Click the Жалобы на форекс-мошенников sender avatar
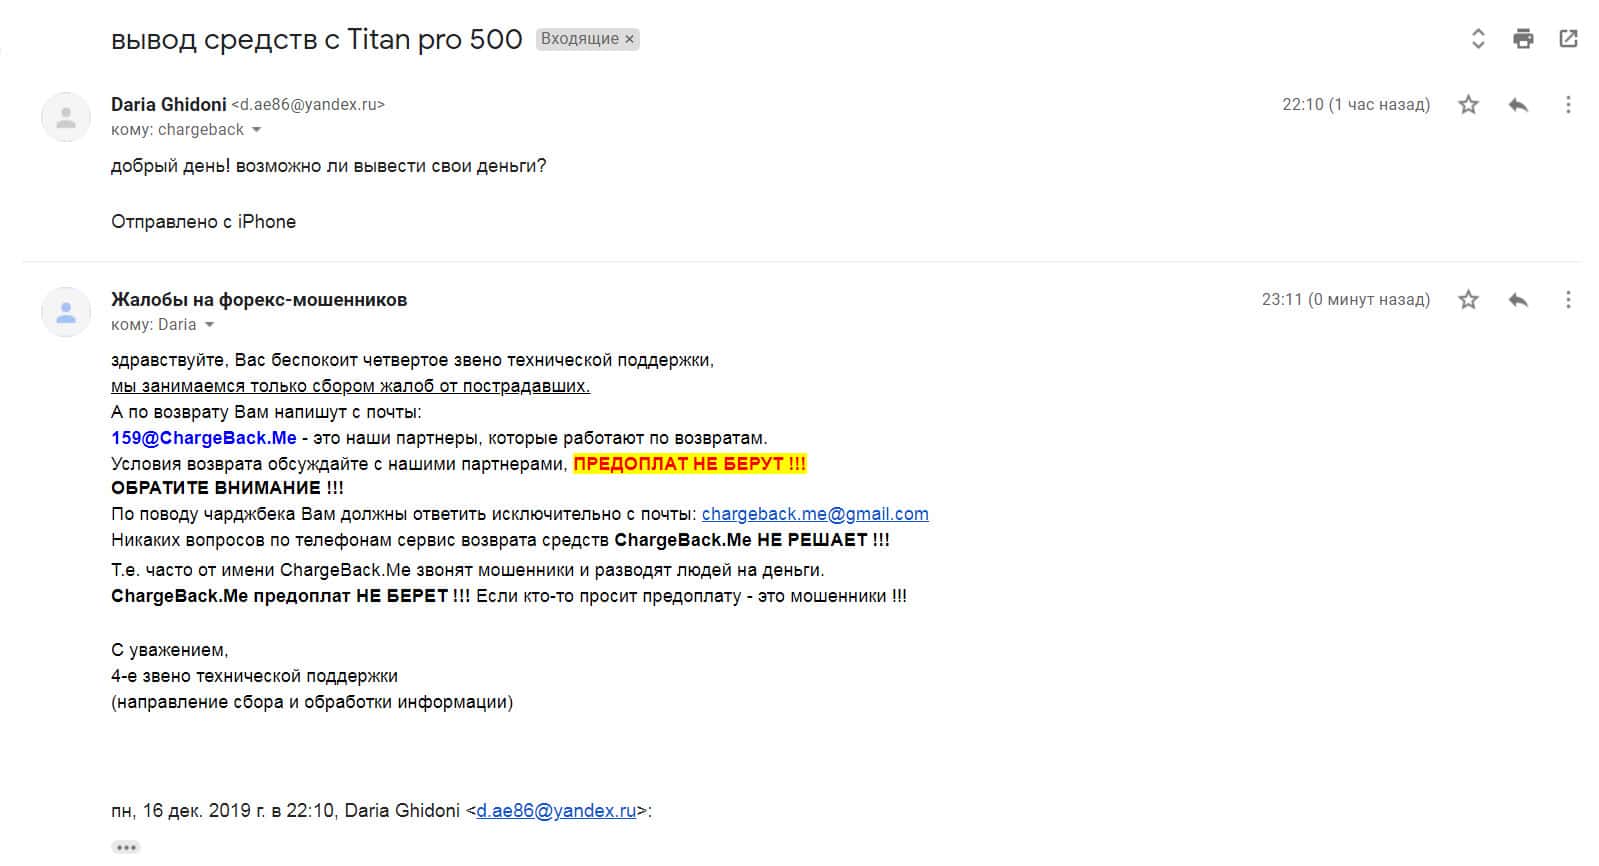The image size is (1599, 866). [66, 312]
